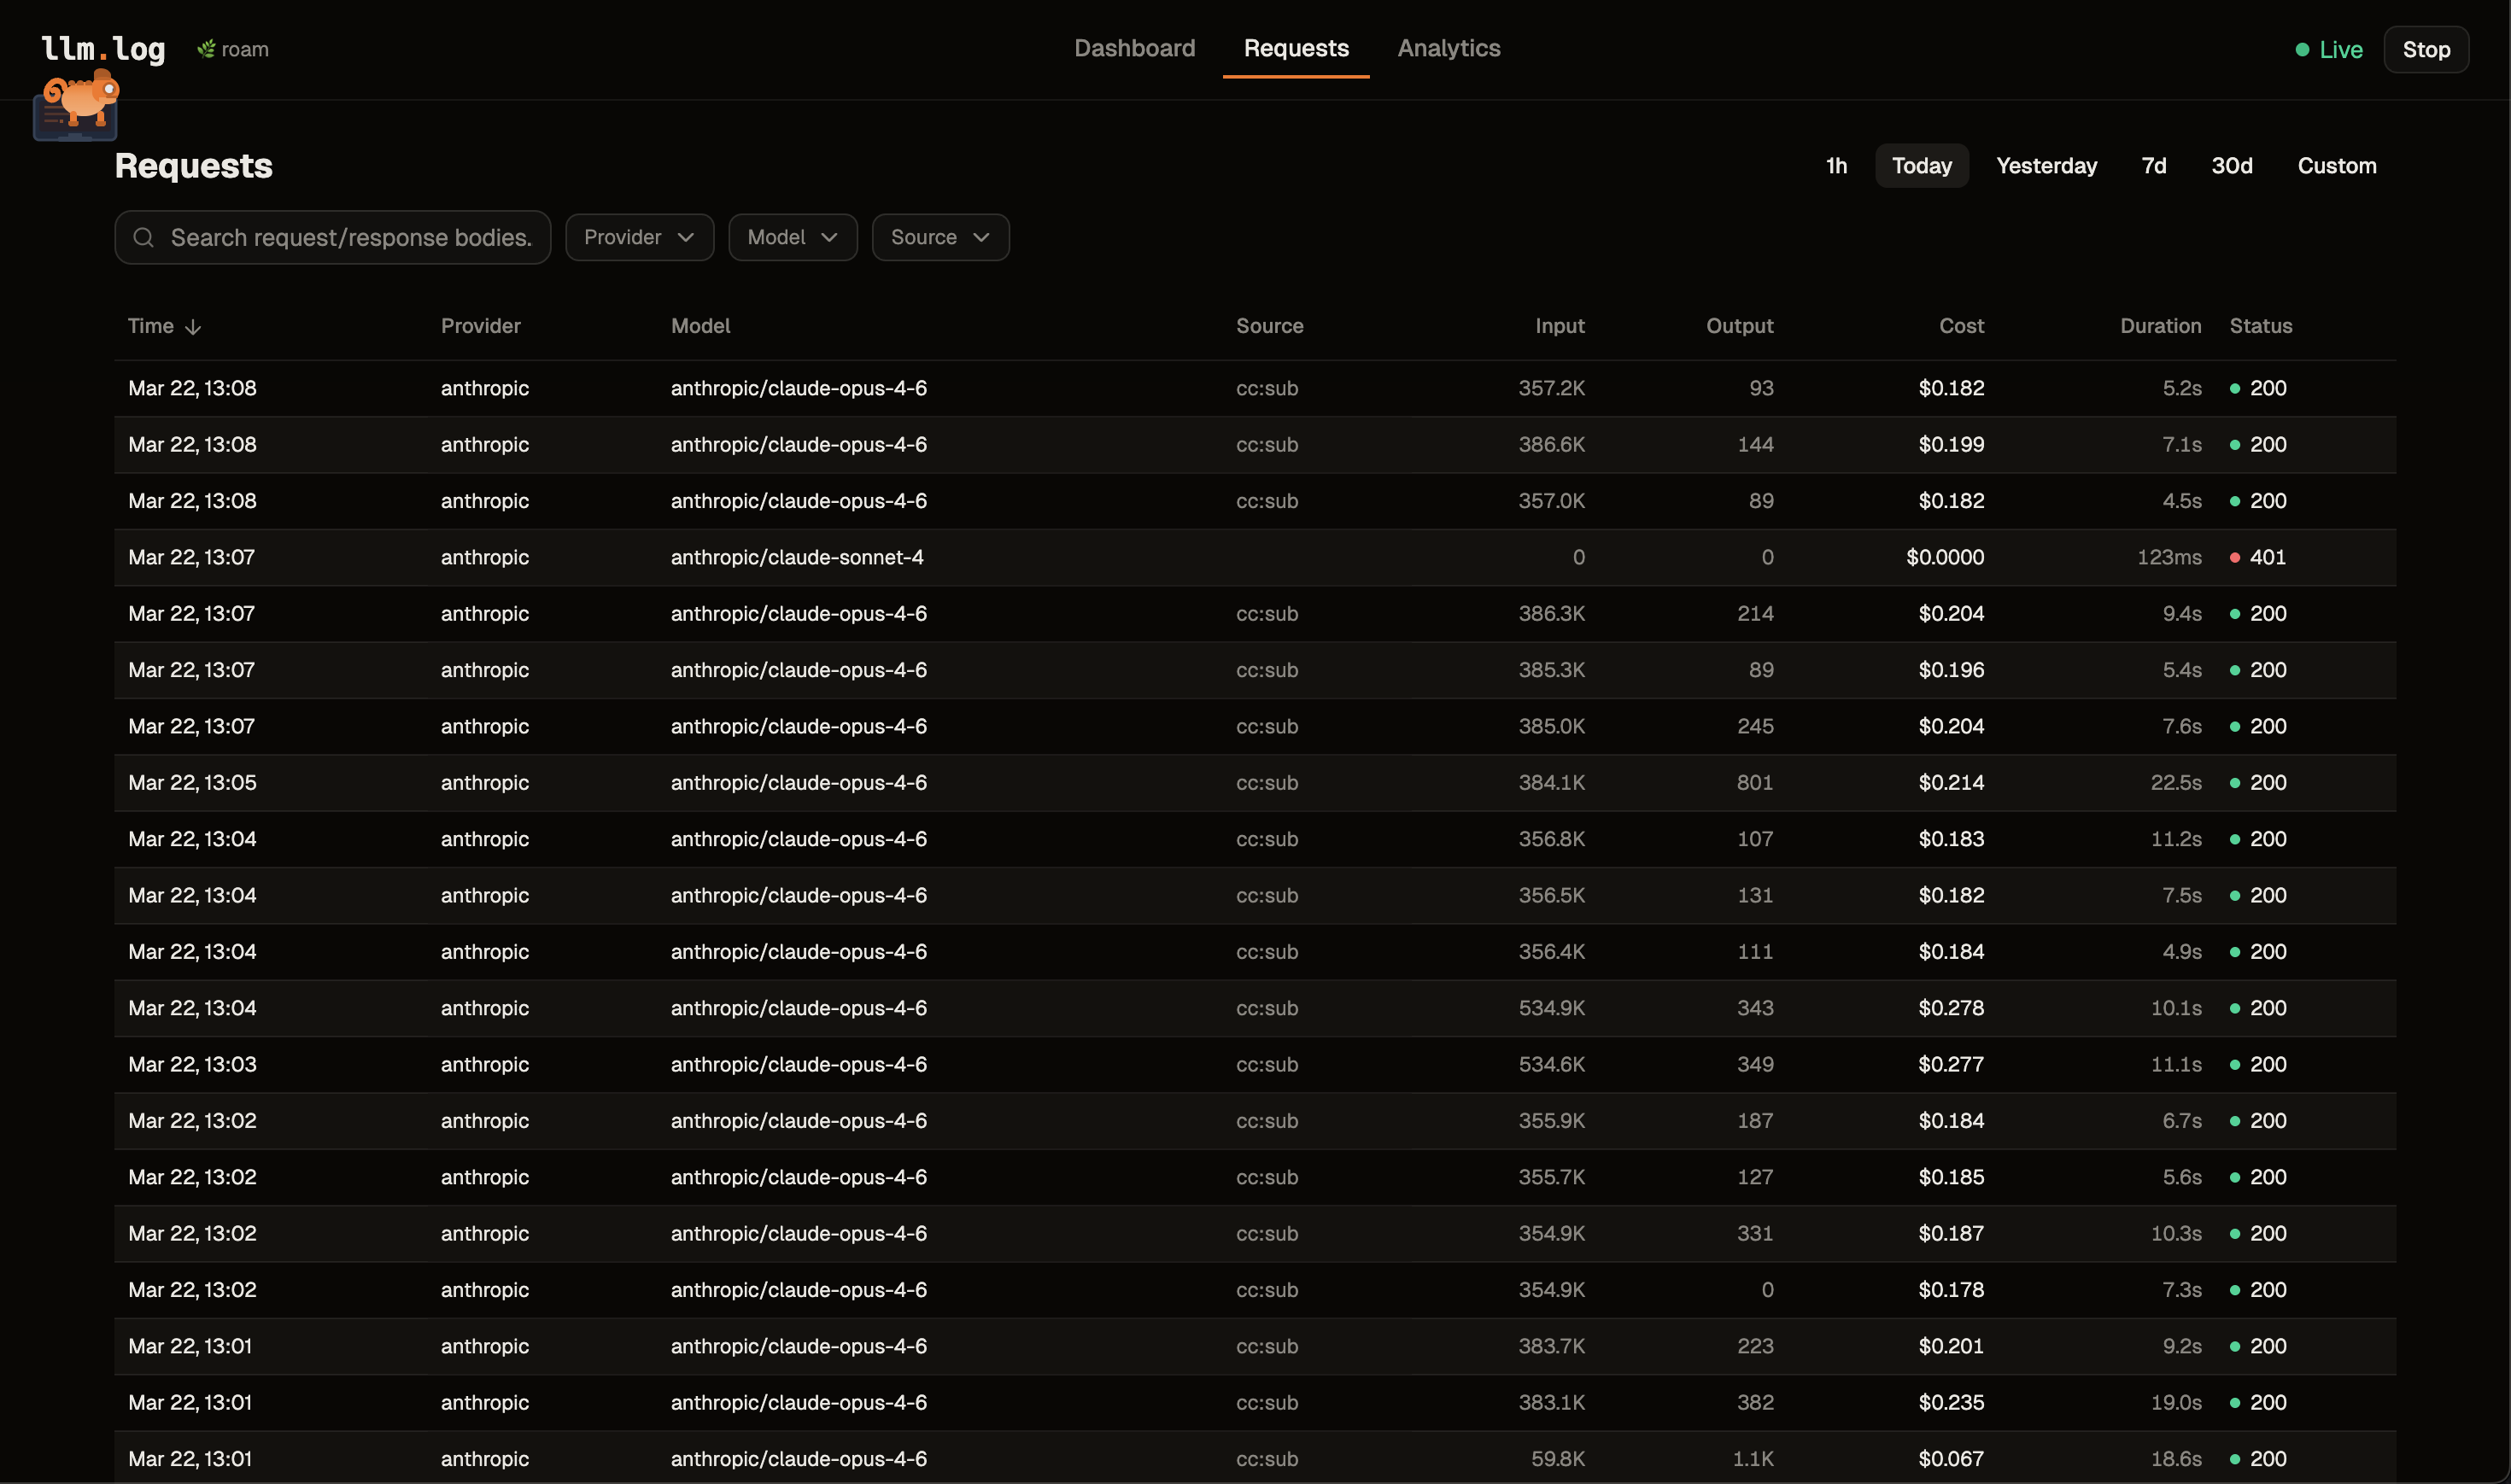The image size is (2511, 1484).
Task: Expand the Source filter dropdown
Action: coord(940,237)
